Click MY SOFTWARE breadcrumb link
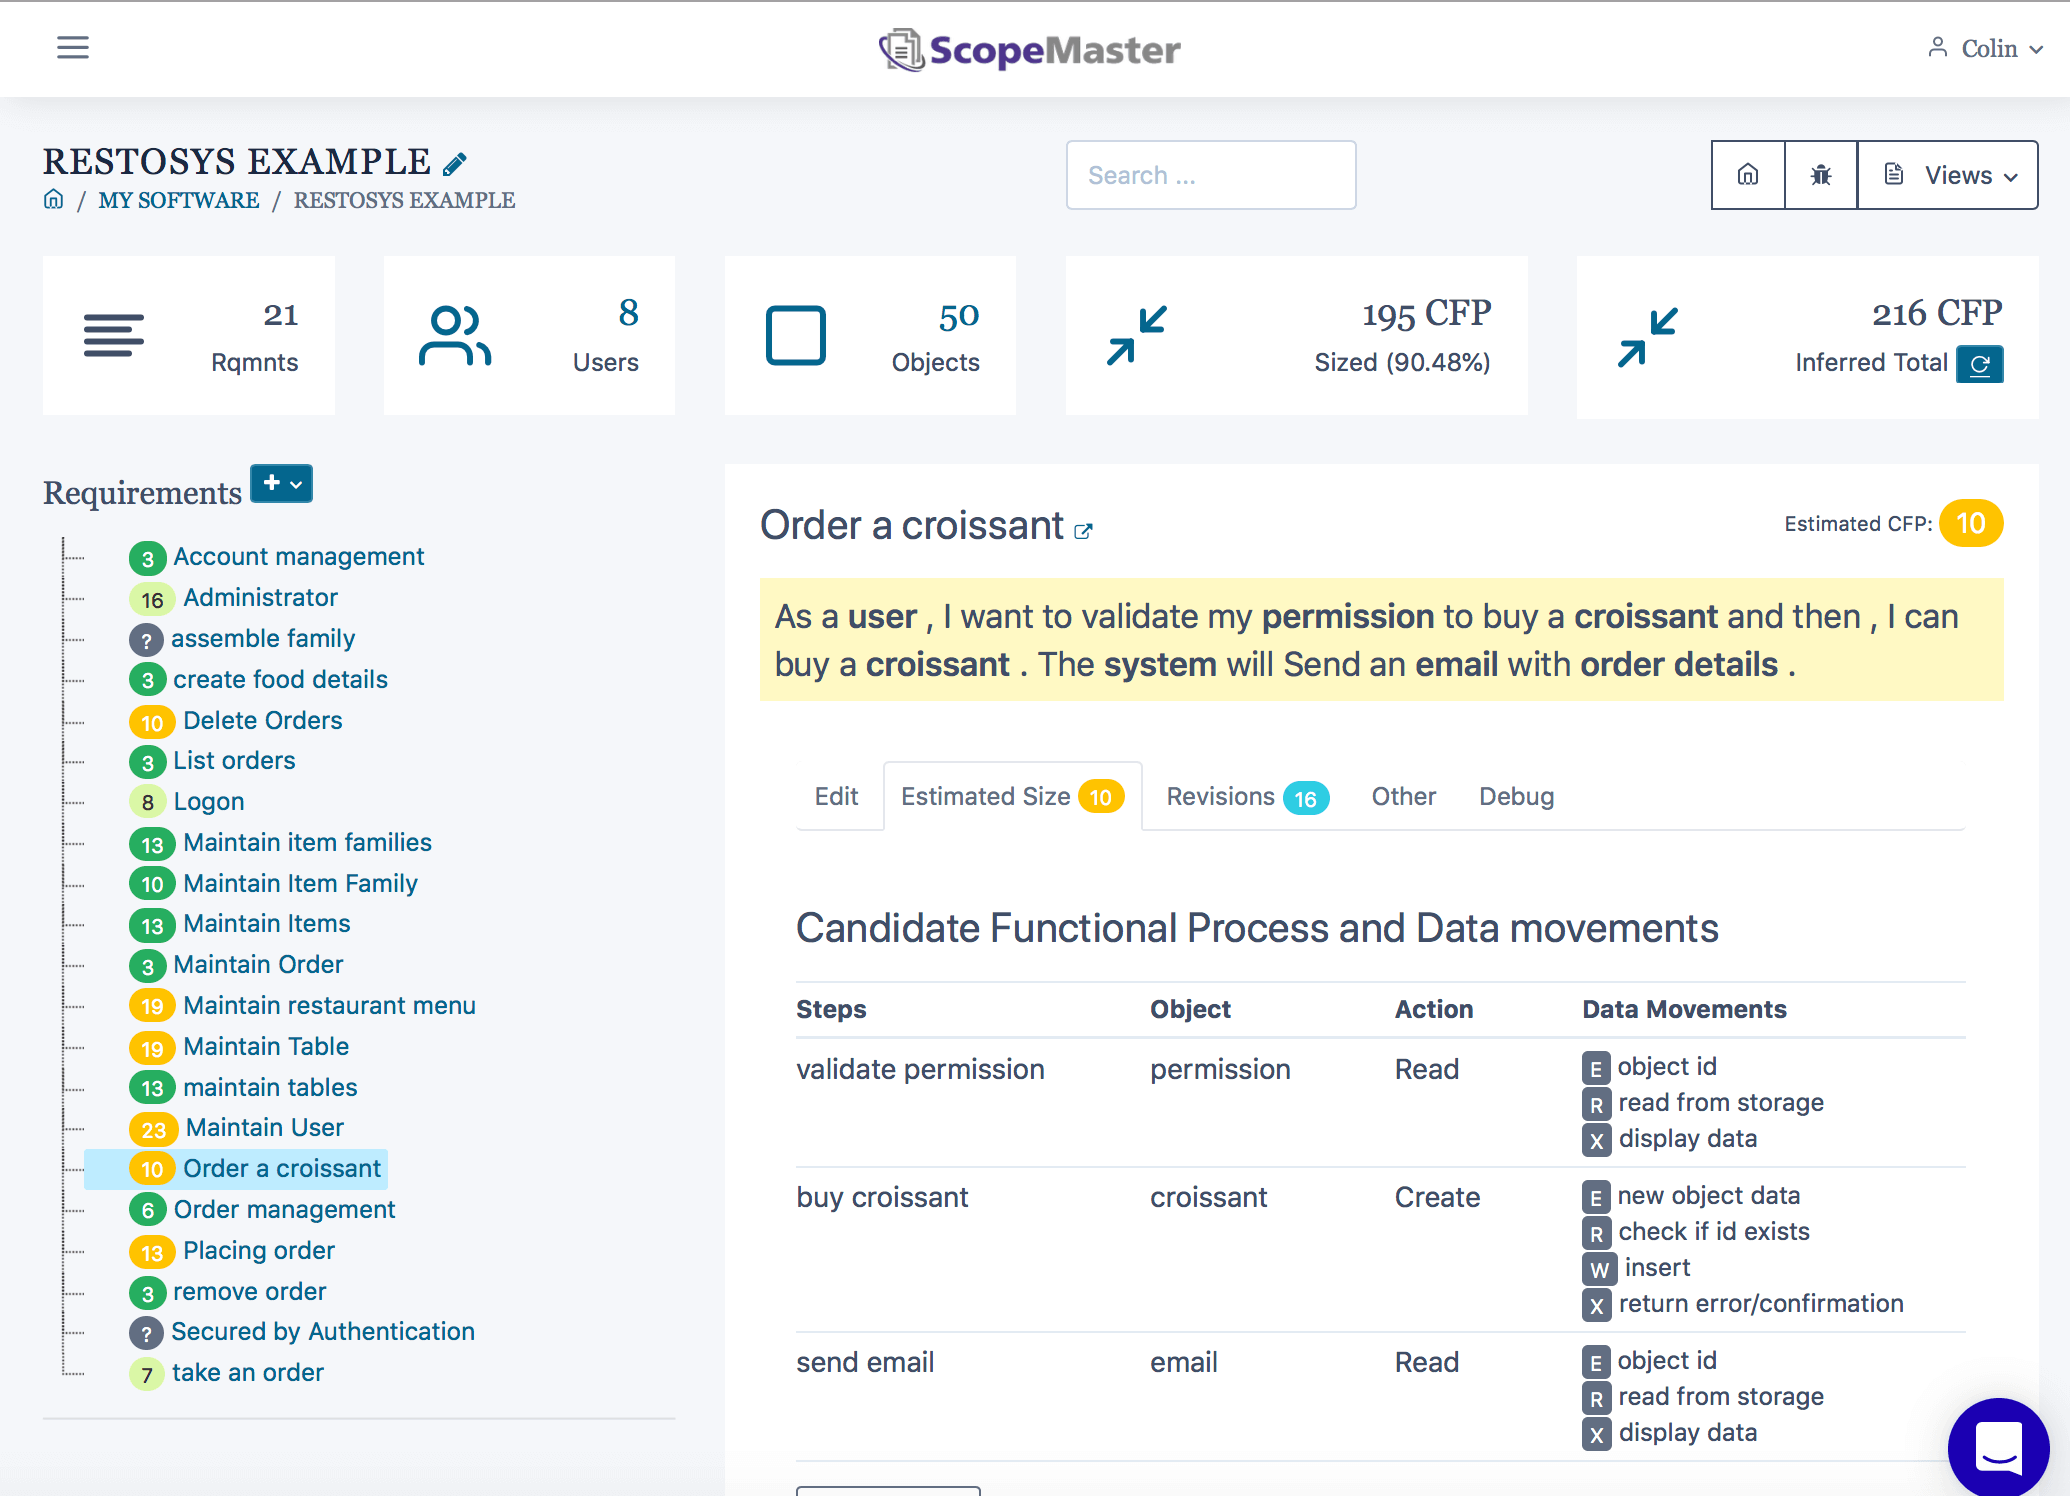Screen dimensions: 2070x1496 (179, 200)
